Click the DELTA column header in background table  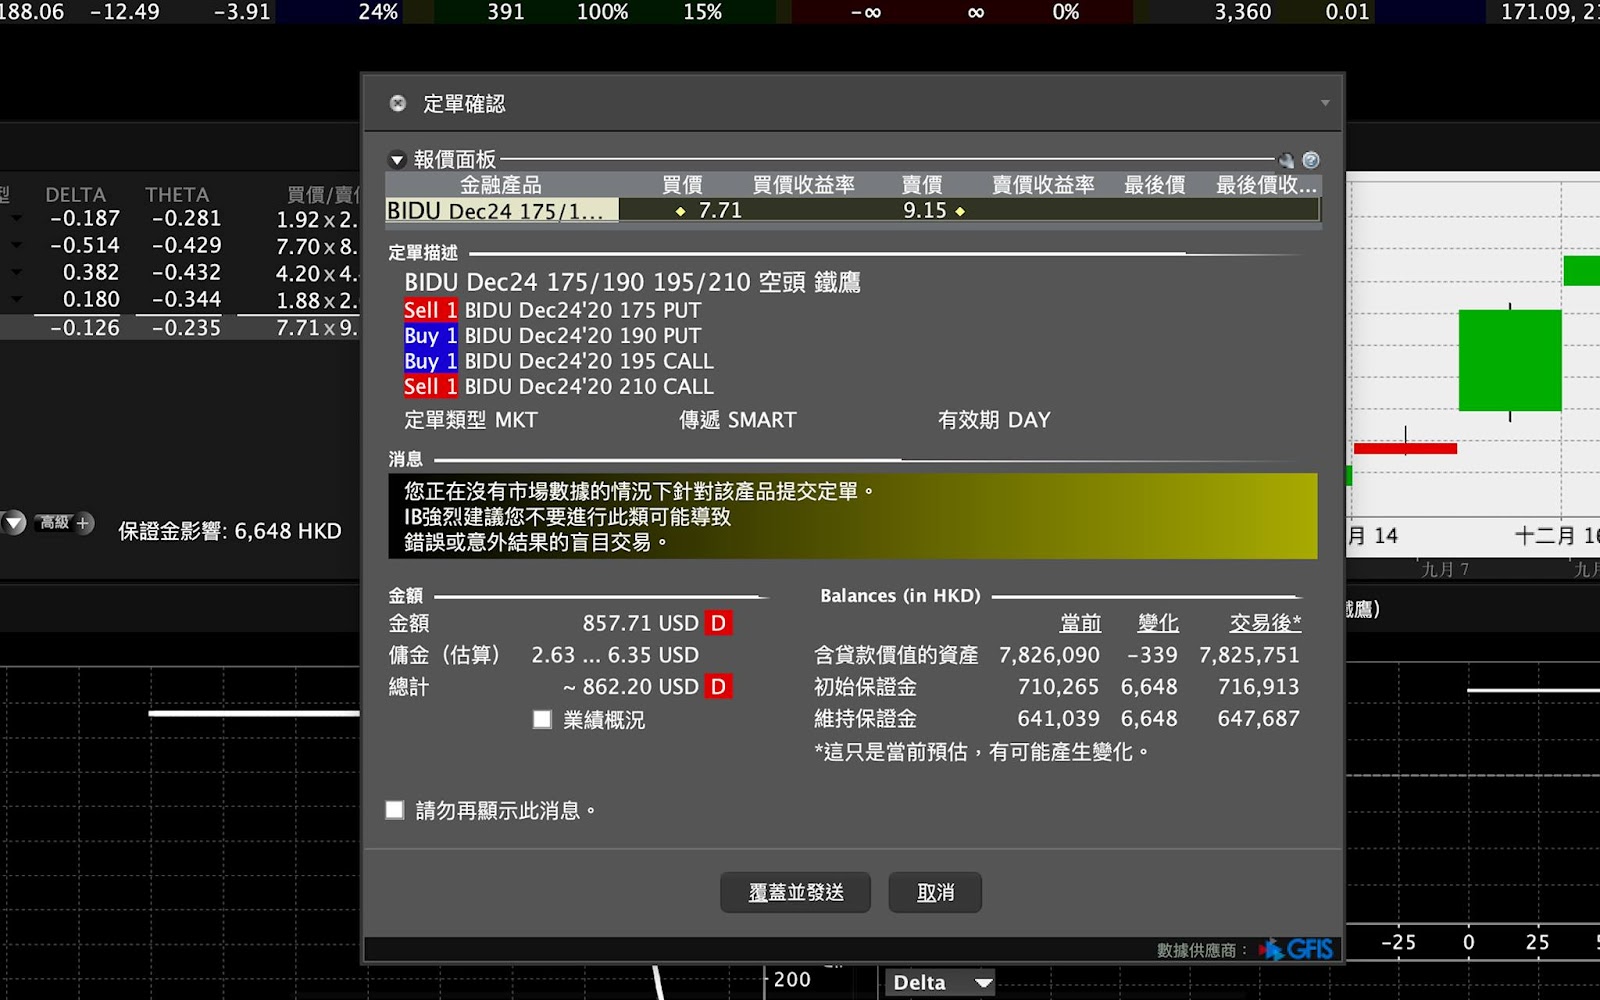[x=75, y=195]
